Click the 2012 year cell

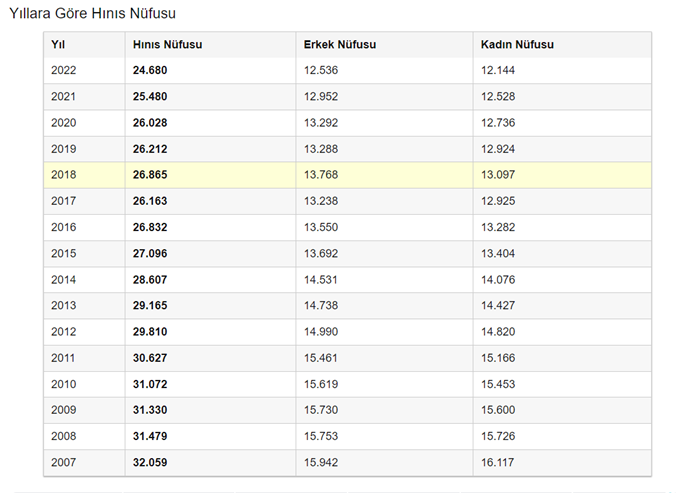[64, 331]
